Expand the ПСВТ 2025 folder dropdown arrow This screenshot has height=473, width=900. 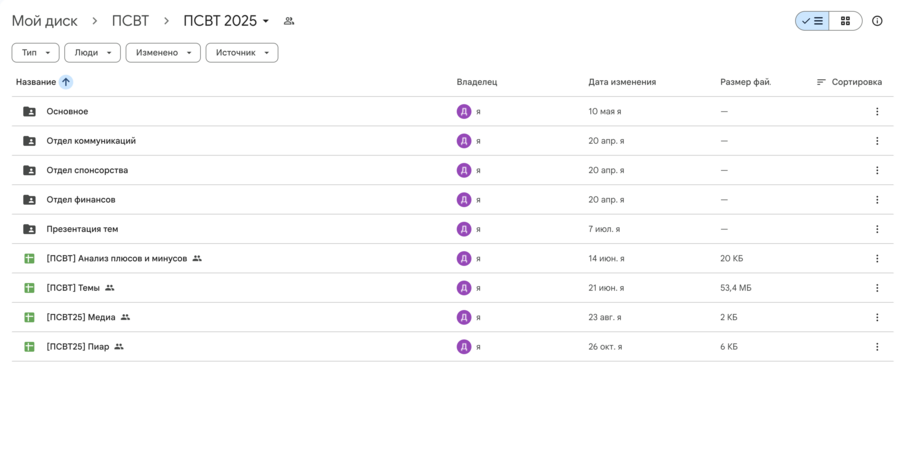(266, 21)
